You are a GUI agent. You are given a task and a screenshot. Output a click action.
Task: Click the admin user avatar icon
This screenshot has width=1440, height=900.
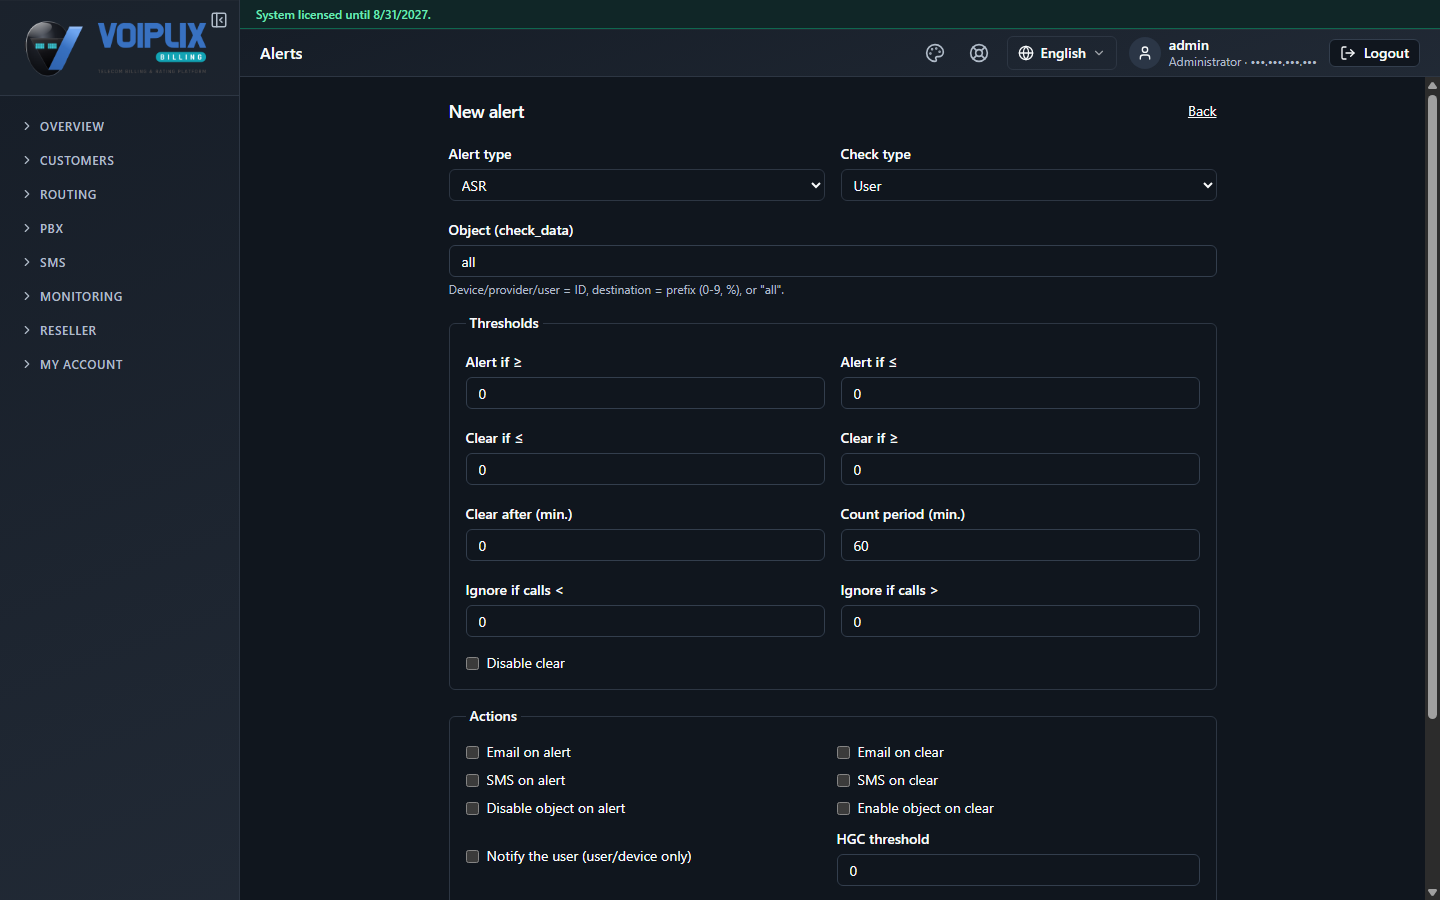[x=1145, y=53]
